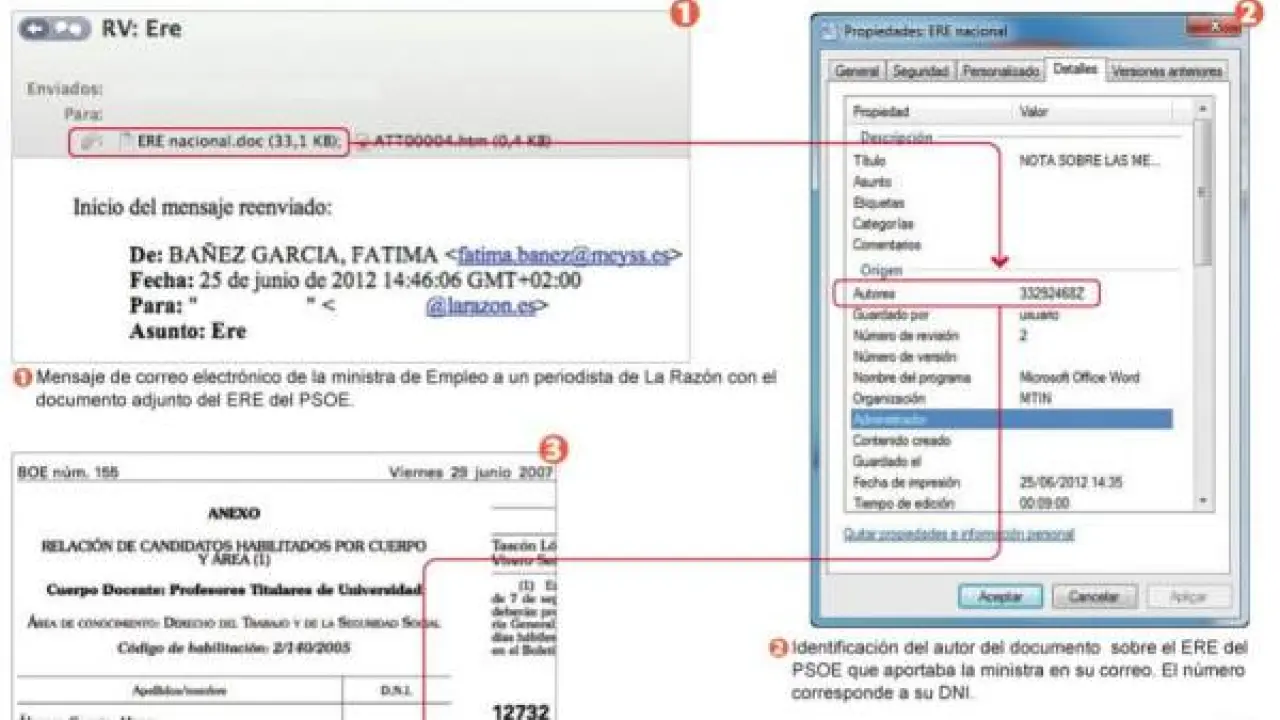Image resolution: width=1280 pixels, height=720 pixels.
Task: Click Quitar propiedades e información personal link
Action: (958, 534)
